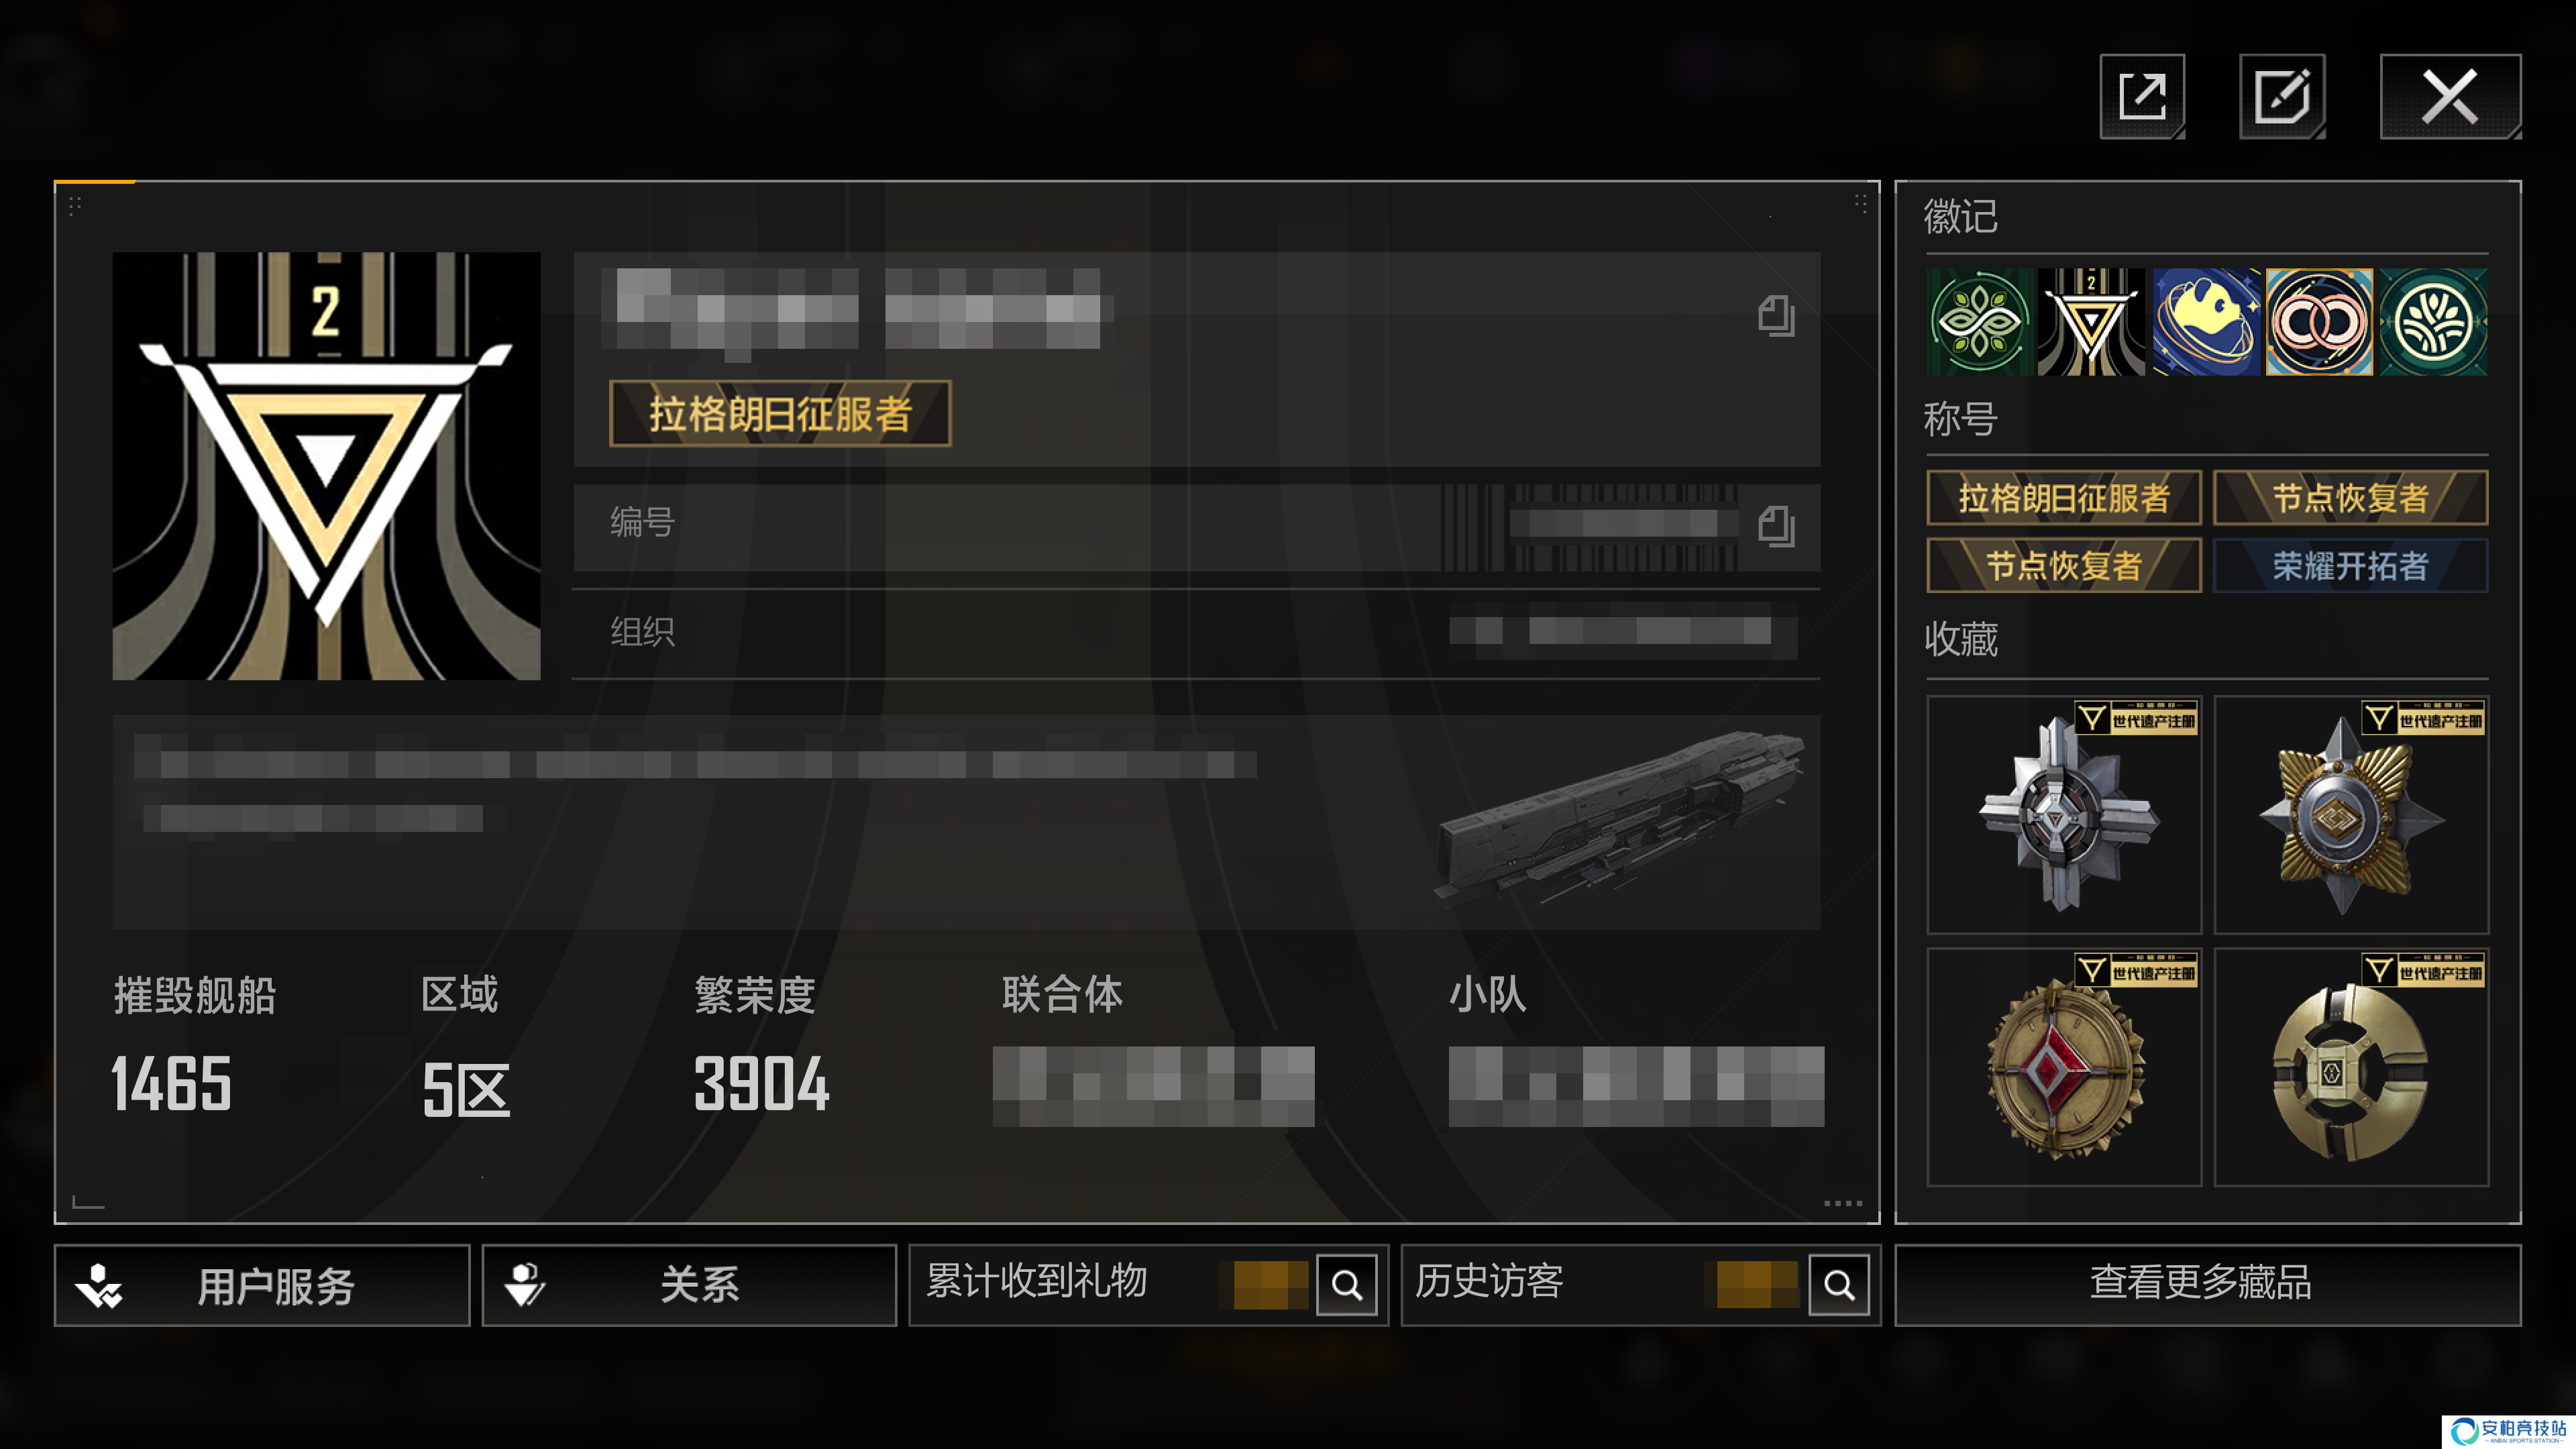Select the tree emblem badge

[x=2433, y=322]
